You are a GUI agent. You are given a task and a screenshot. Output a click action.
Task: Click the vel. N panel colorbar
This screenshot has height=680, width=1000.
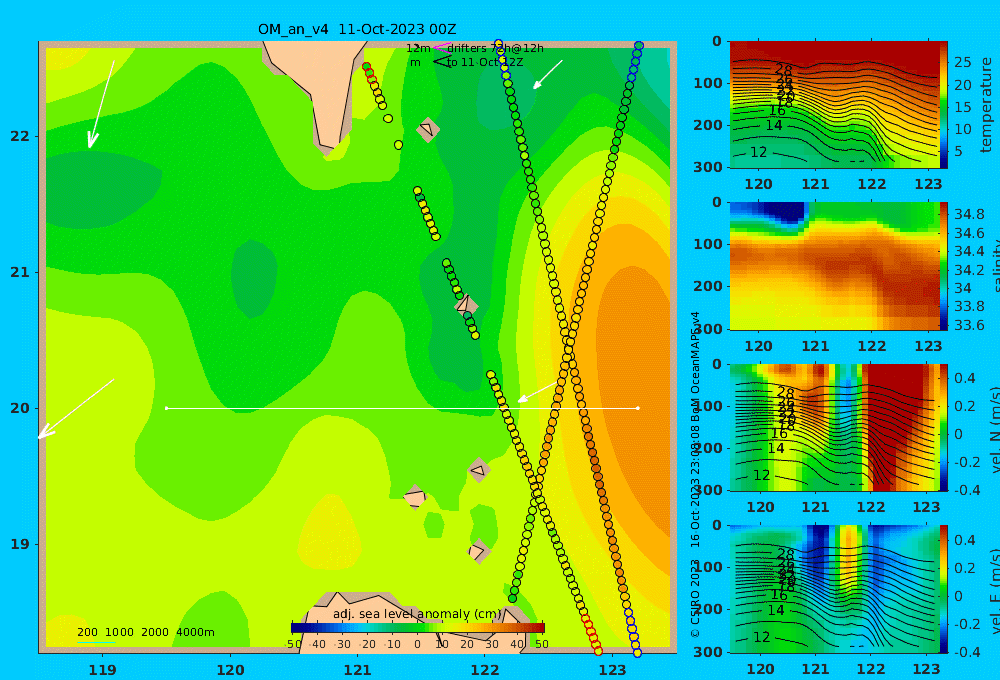click(x=944, y=427)
